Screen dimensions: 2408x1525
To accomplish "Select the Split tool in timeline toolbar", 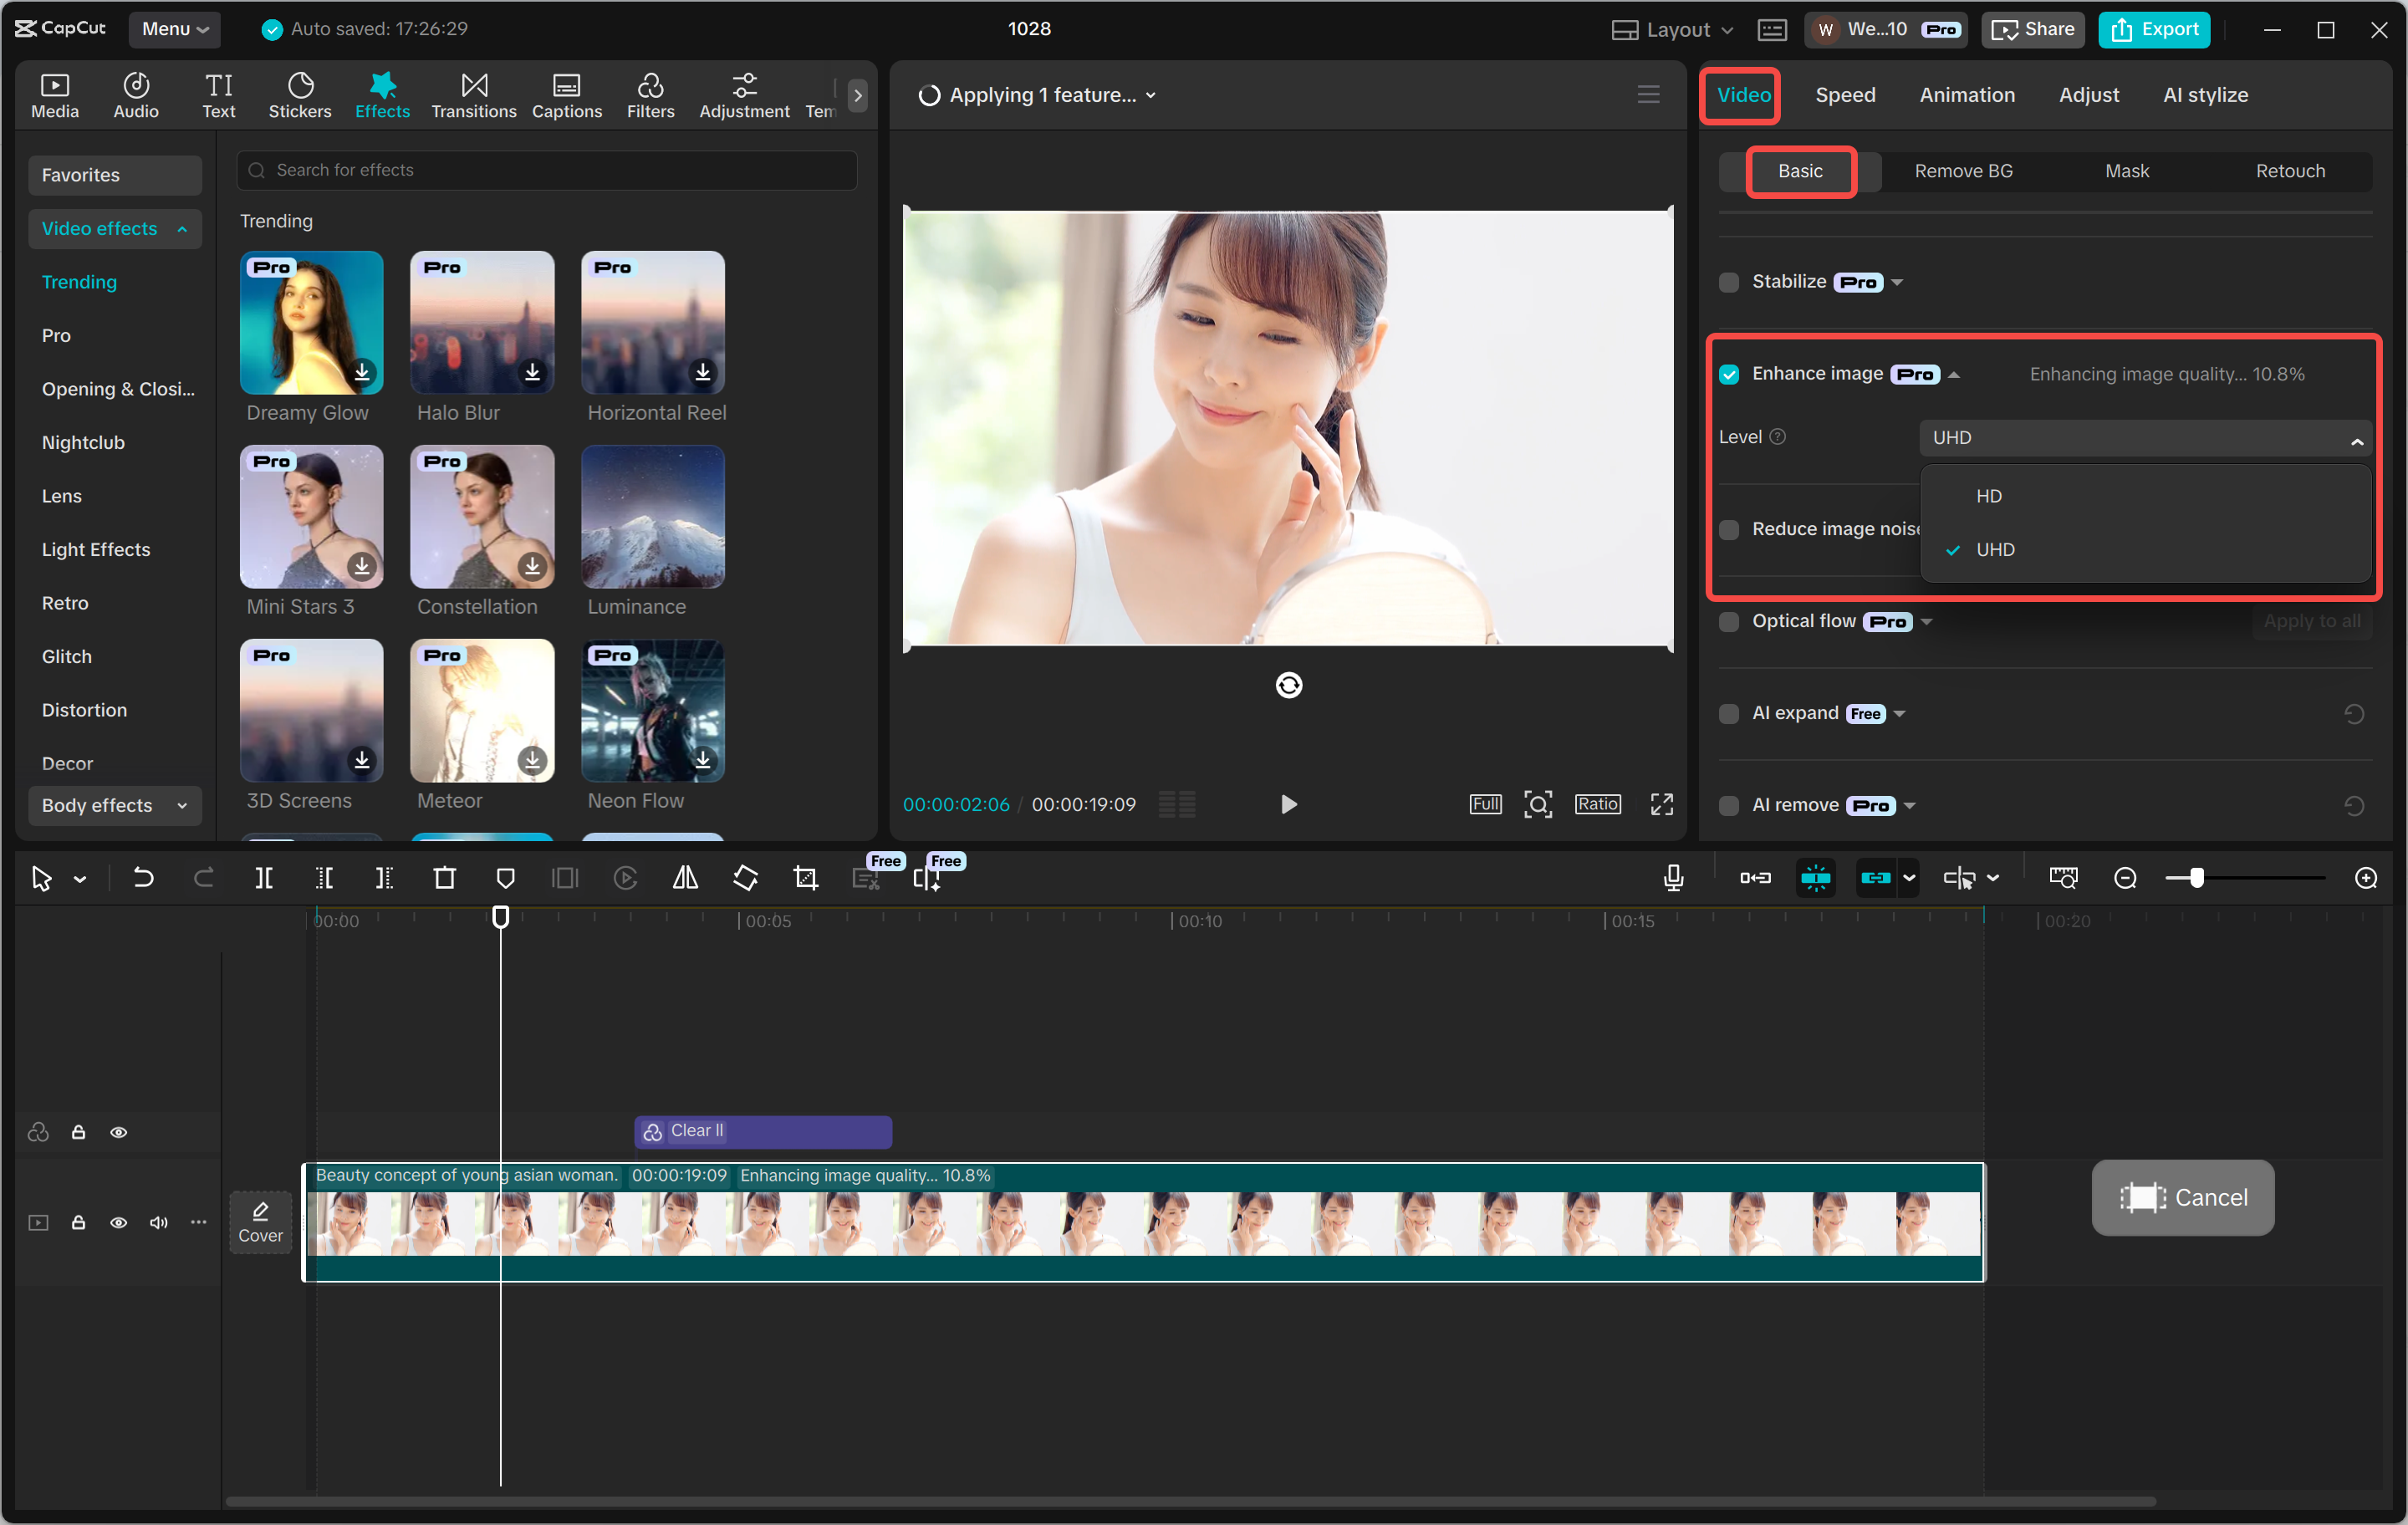I will pyautogui.click(x=264, y=877).
